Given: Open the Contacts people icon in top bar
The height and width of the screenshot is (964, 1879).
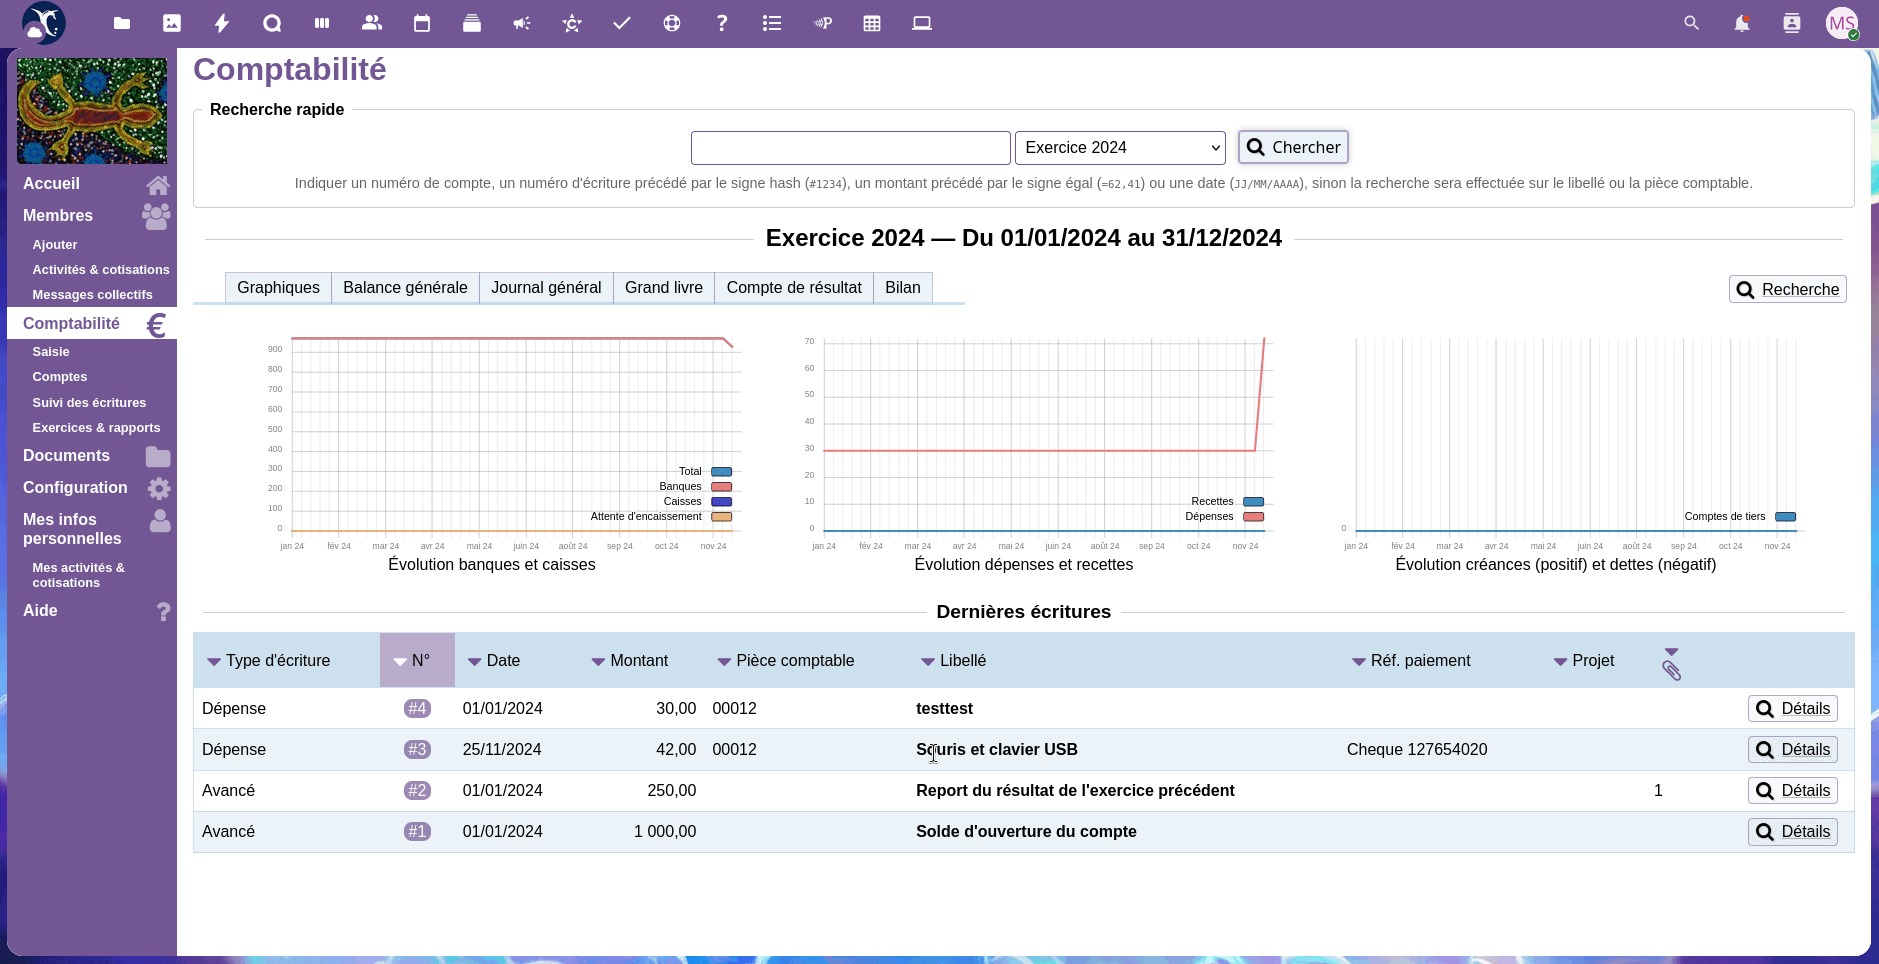Looking at the screenshot, I should pos(372,23).
